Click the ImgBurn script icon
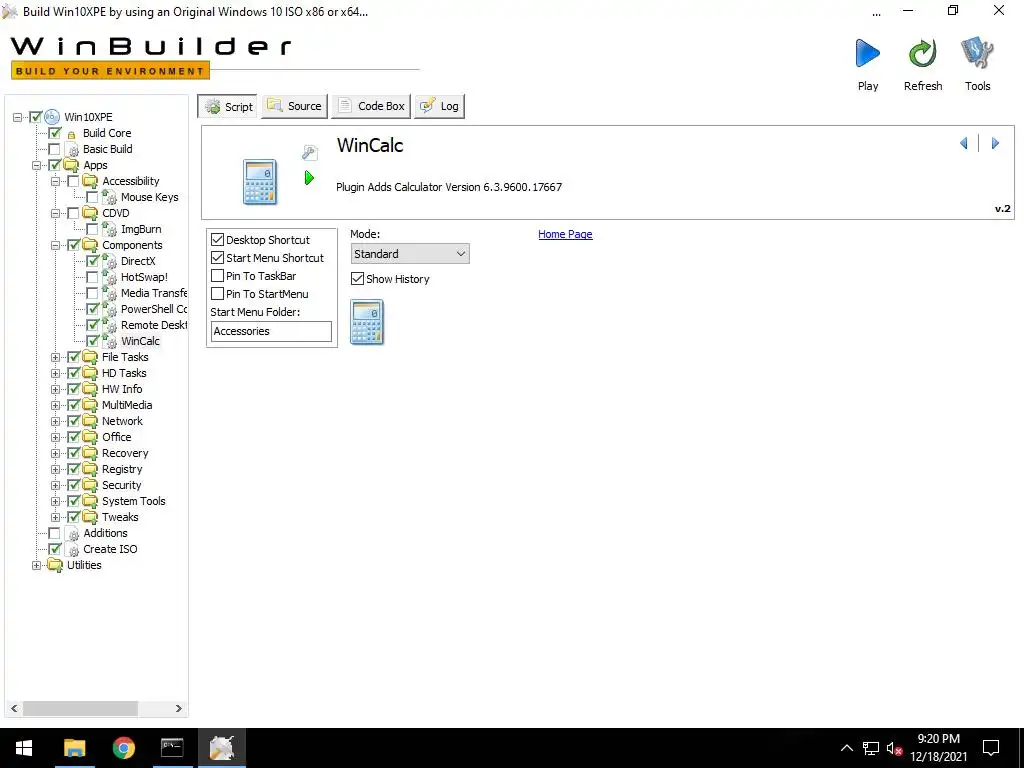The width and height of the screenshot is (1024, 768). point(110,229)
